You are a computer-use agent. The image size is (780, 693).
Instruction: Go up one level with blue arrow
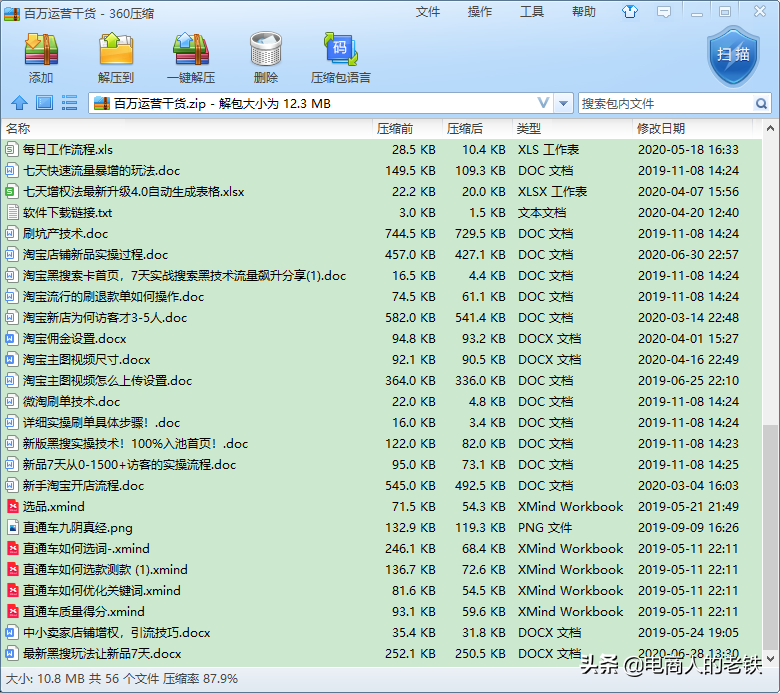19,103
